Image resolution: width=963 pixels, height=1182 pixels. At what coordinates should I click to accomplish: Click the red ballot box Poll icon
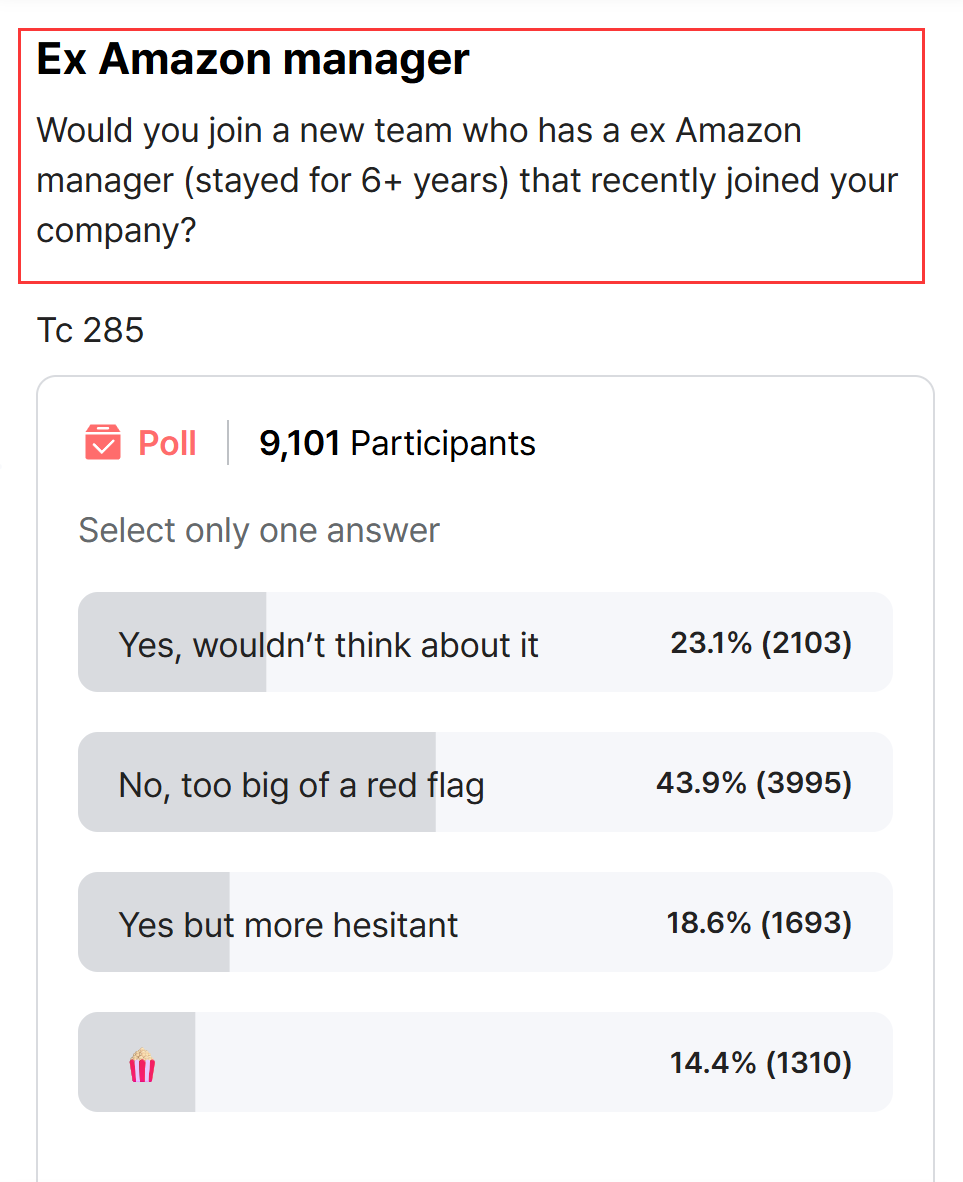[x=103, y=442]
